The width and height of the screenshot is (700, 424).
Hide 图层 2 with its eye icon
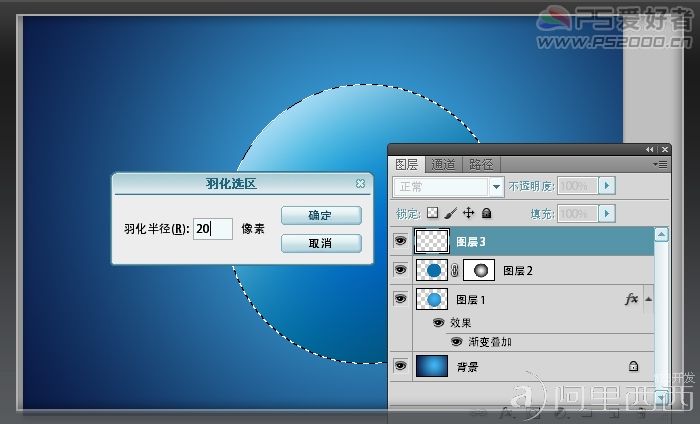point(400,270)
